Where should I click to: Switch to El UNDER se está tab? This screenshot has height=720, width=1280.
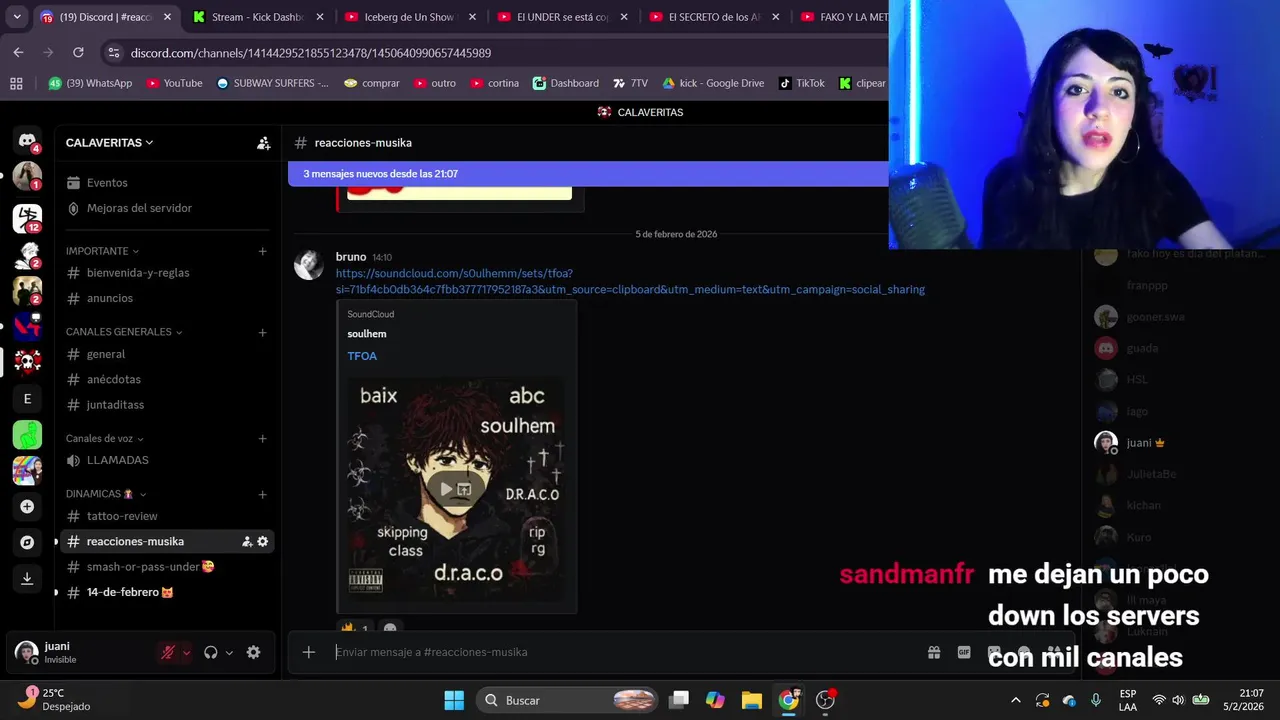click(562, 17)
